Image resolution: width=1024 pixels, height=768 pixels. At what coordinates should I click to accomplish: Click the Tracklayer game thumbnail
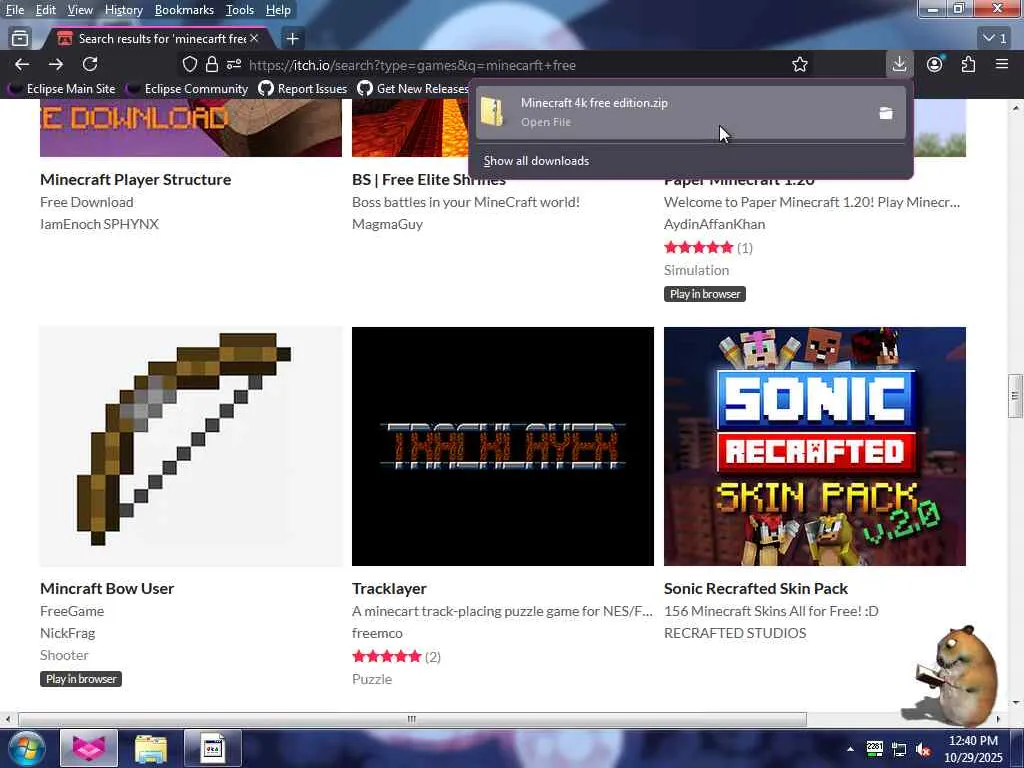(503, 446)
